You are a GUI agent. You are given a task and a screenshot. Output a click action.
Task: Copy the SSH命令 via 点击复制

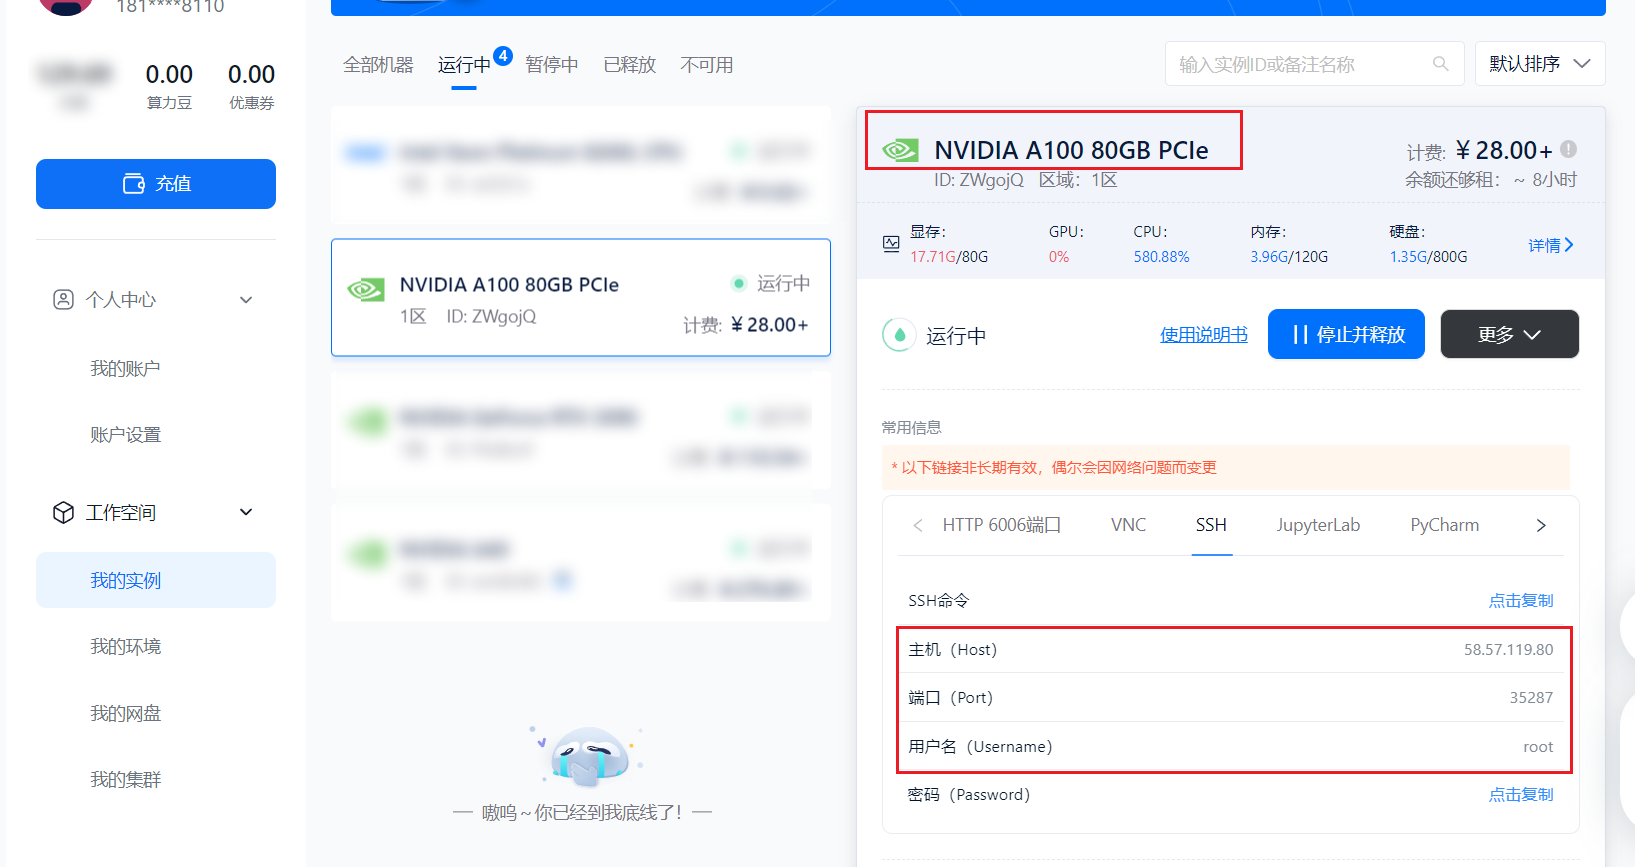(x=1521, y=601)
